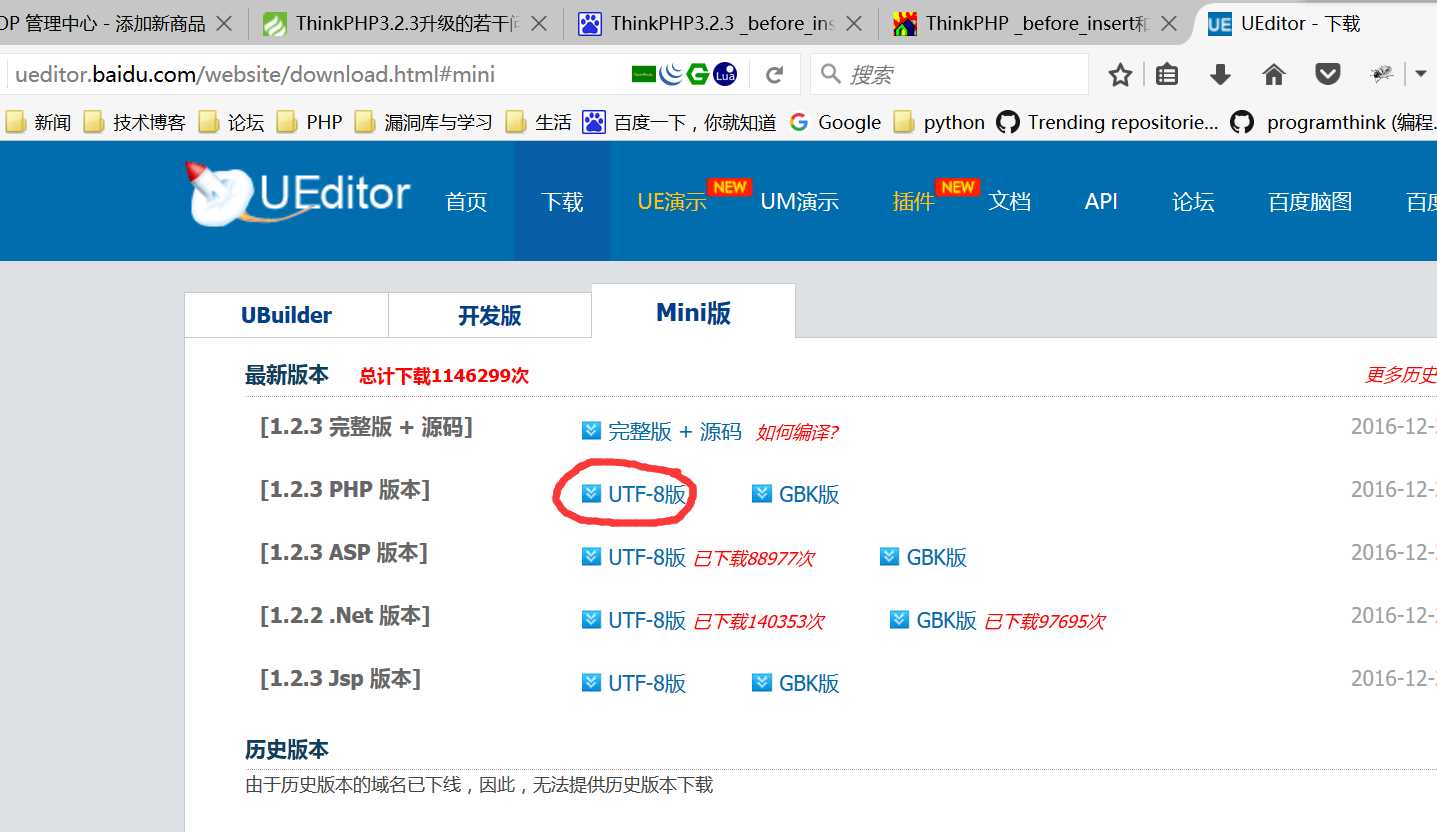Download the PHP 版本 GBK版
1437x832 pixels.
tap(795, 494)
